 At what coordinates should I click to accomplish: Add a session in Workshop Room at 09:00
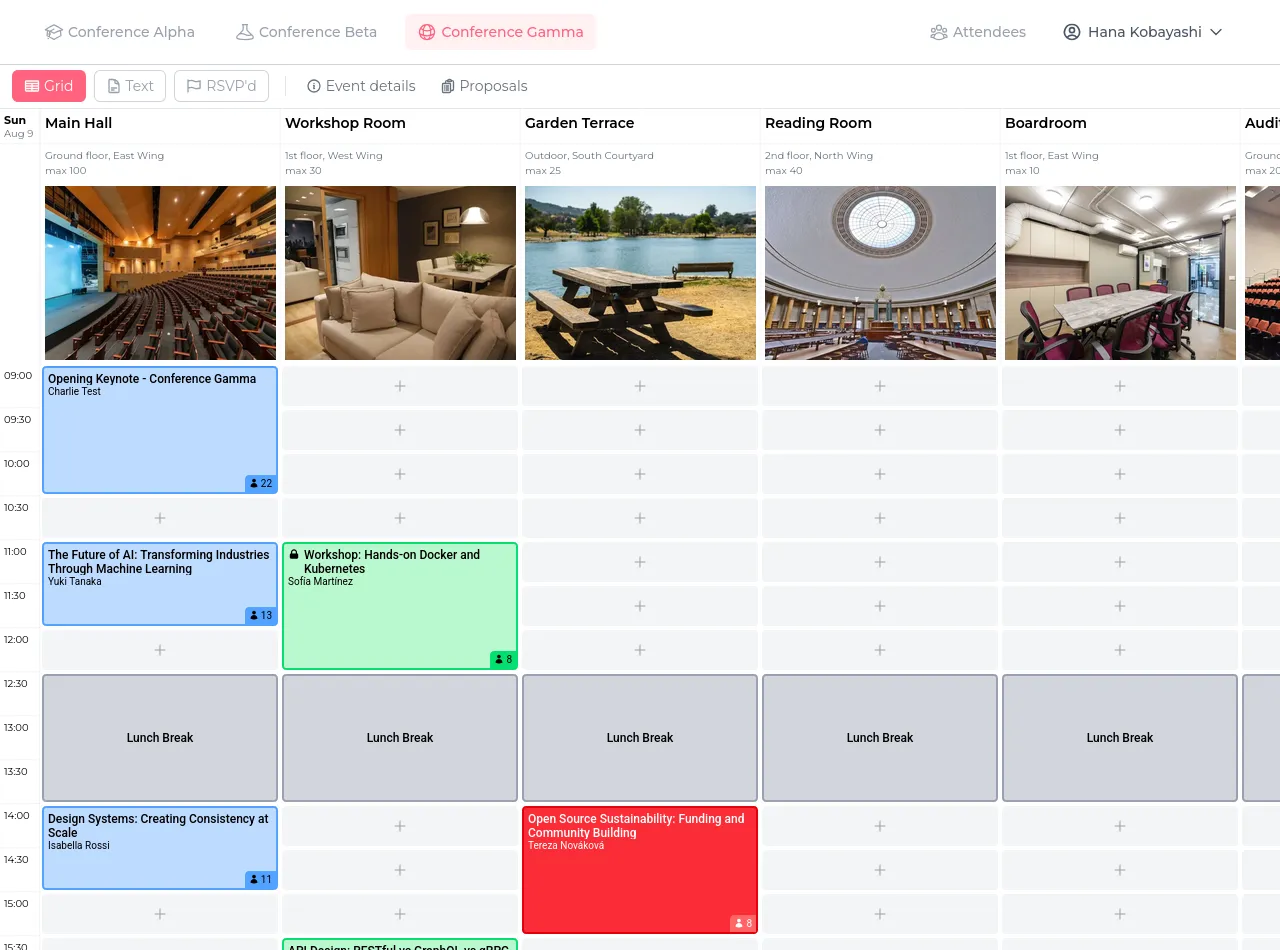click(x=400, y=386)
